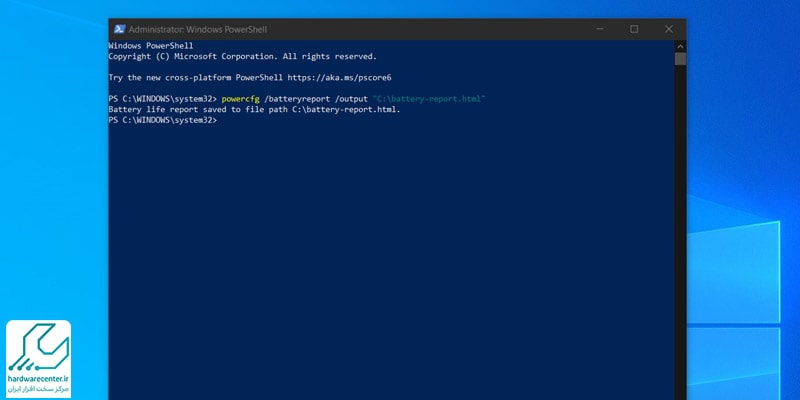Click the hardwarecenter.ir text under logo
800x400 pixels.
[x=38, y=379]
